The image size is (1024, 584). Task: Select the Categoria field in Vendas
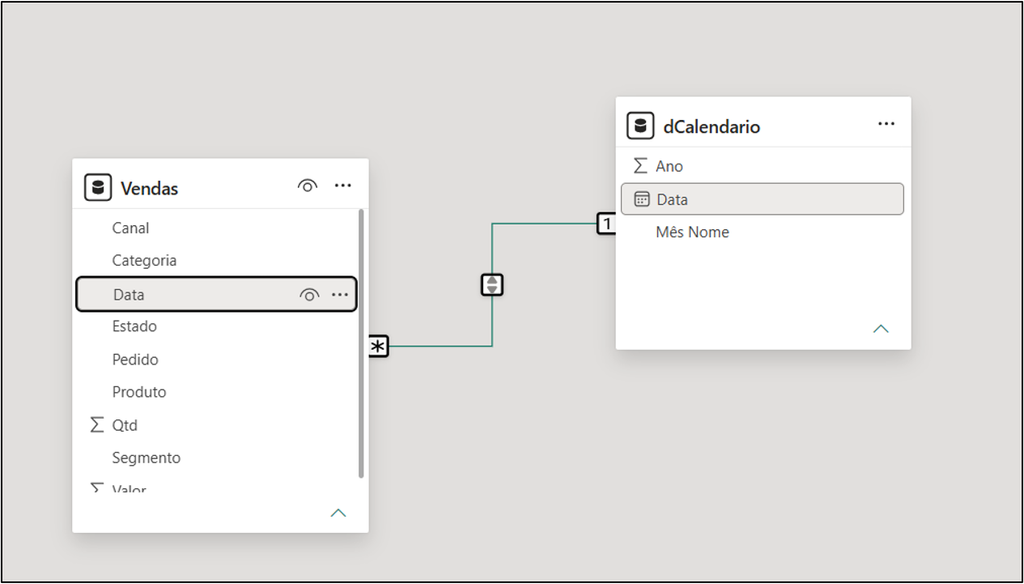pos(216,261)
